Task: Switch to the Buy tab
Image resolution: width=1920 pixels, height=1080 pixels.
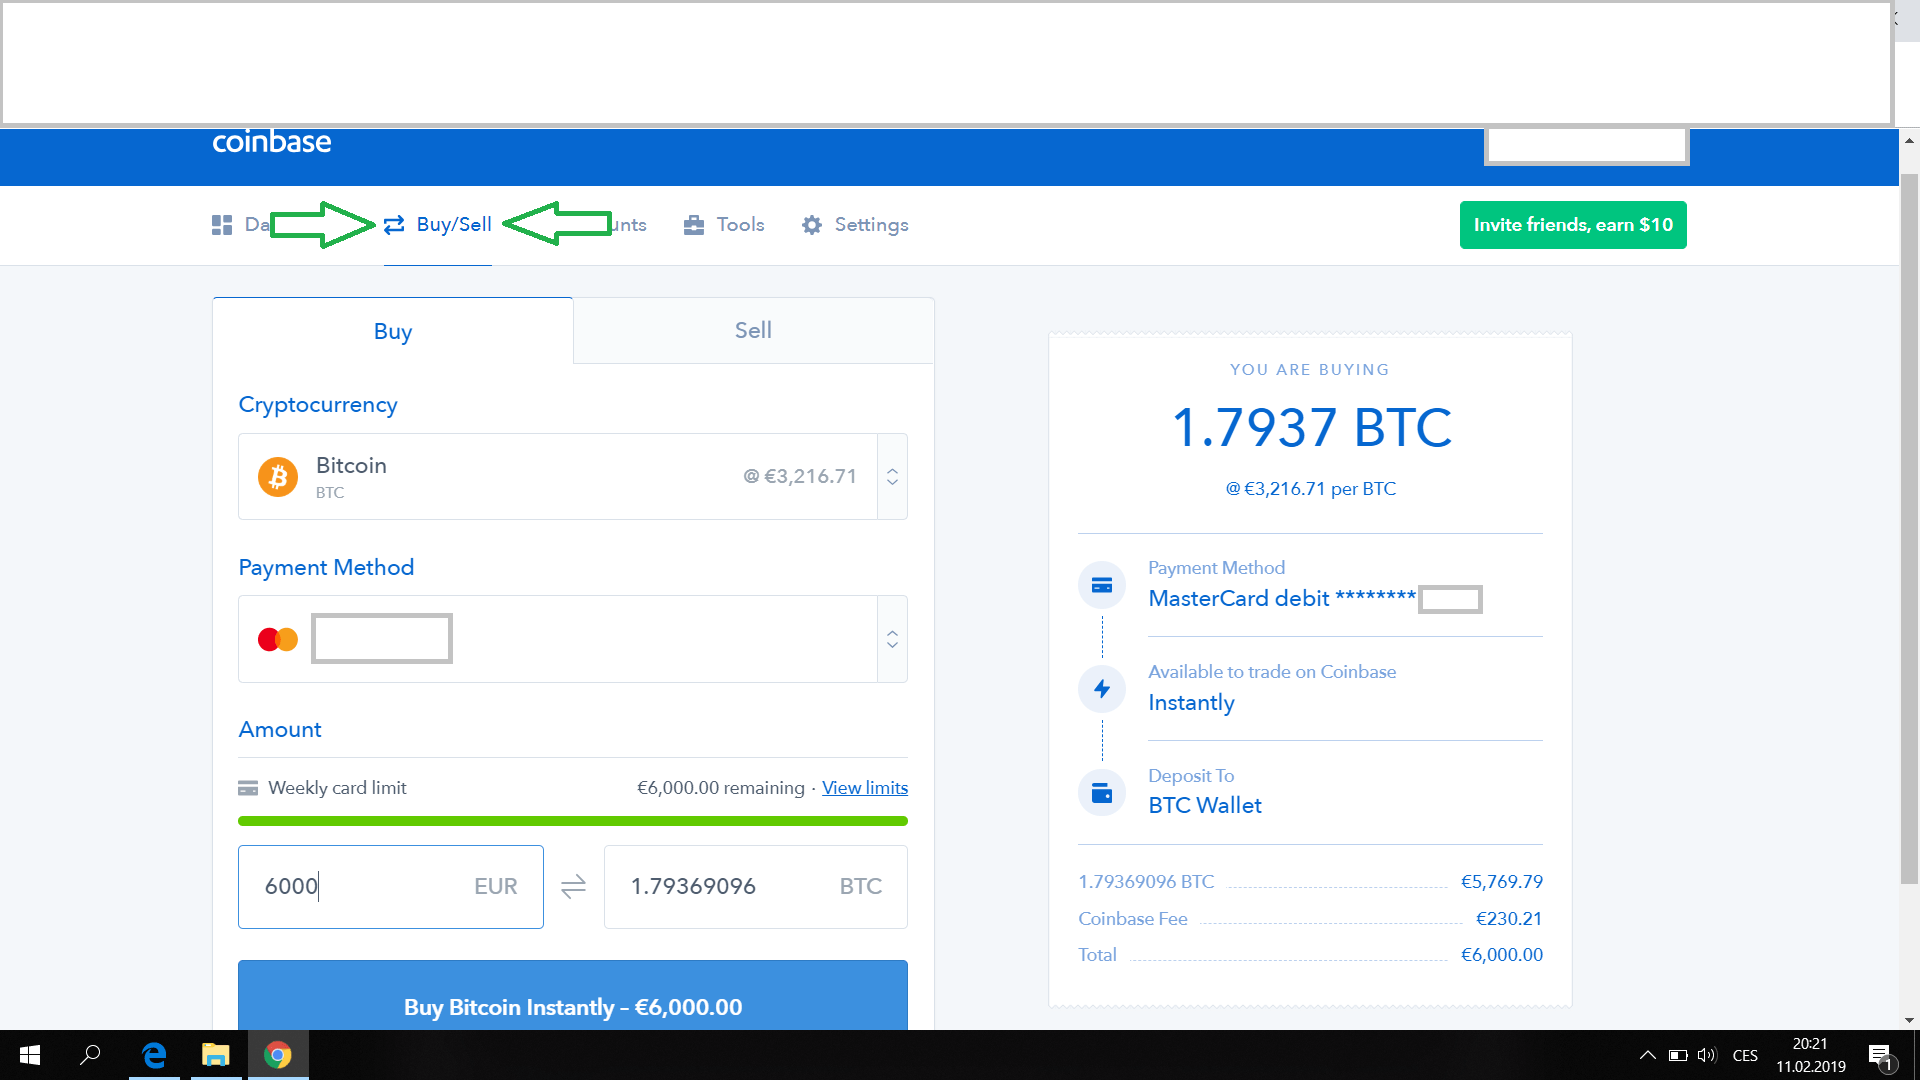Action: 393,331
